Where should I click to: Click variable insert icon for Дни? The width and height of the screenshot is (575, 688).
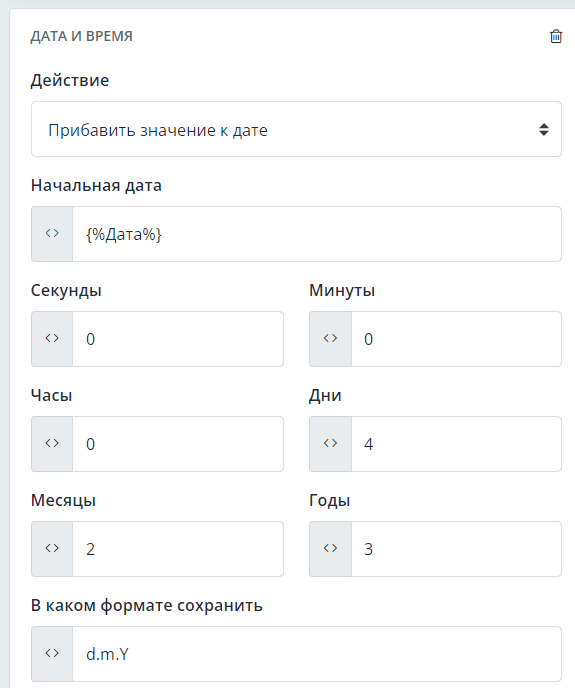pos(330,444)
